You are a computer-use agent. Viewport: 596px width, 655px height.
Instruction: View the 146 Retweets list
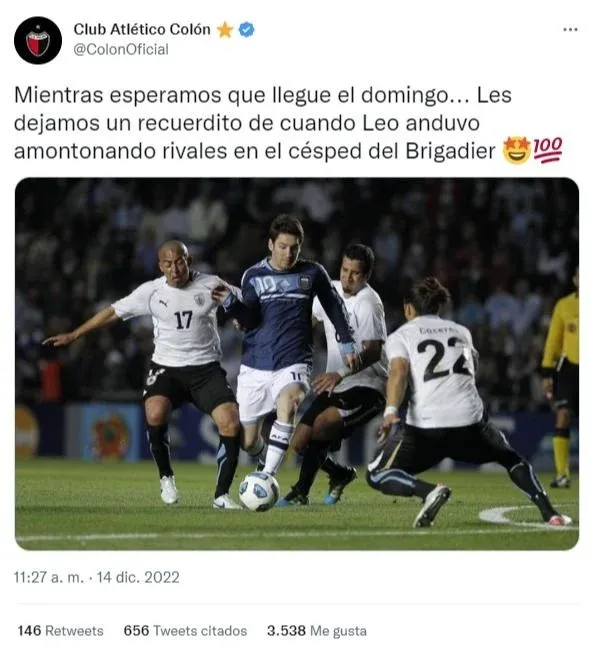[61, 630]
